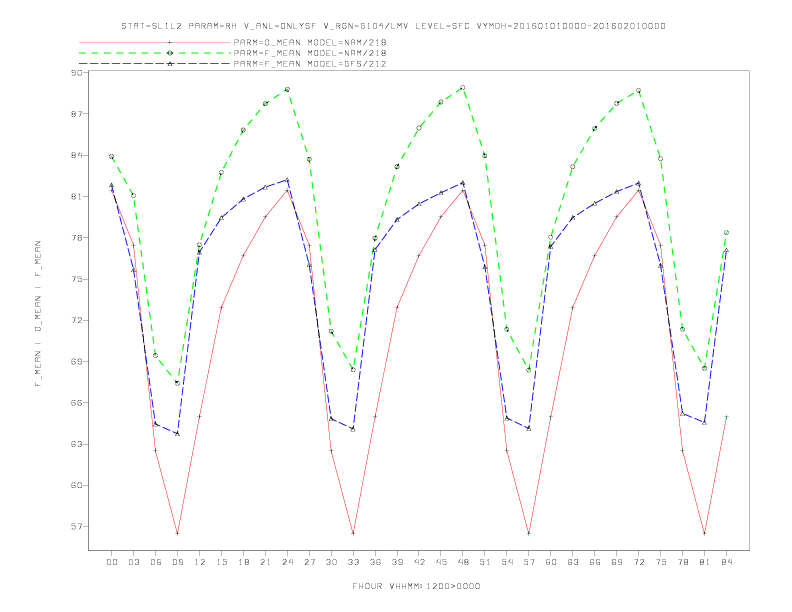Click the blue triangle marker at forecast hour 24
Screen dimensions: 792x612
click(287, 180)
